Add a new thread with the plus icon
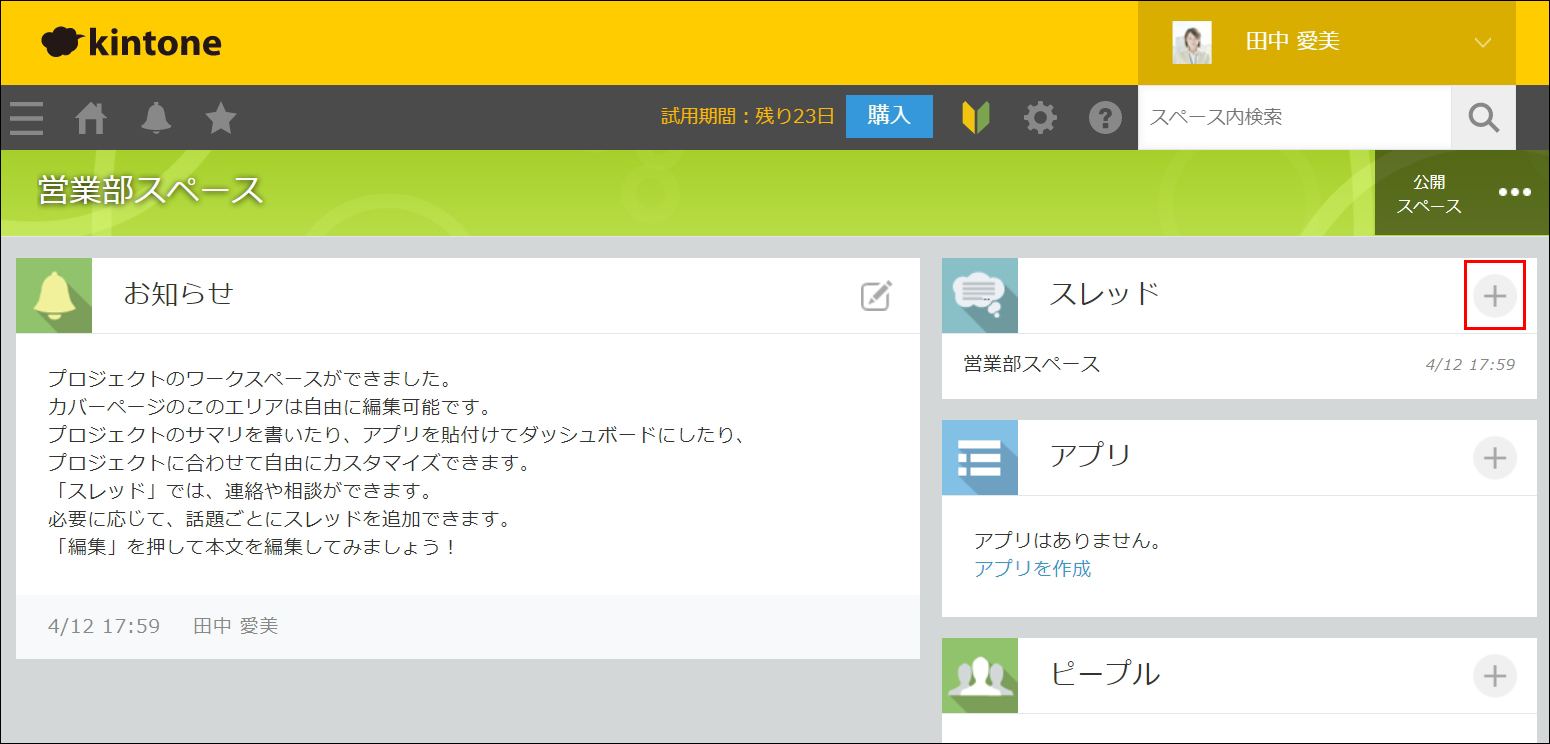The image size is (1550, 744). coord(1495,295)
